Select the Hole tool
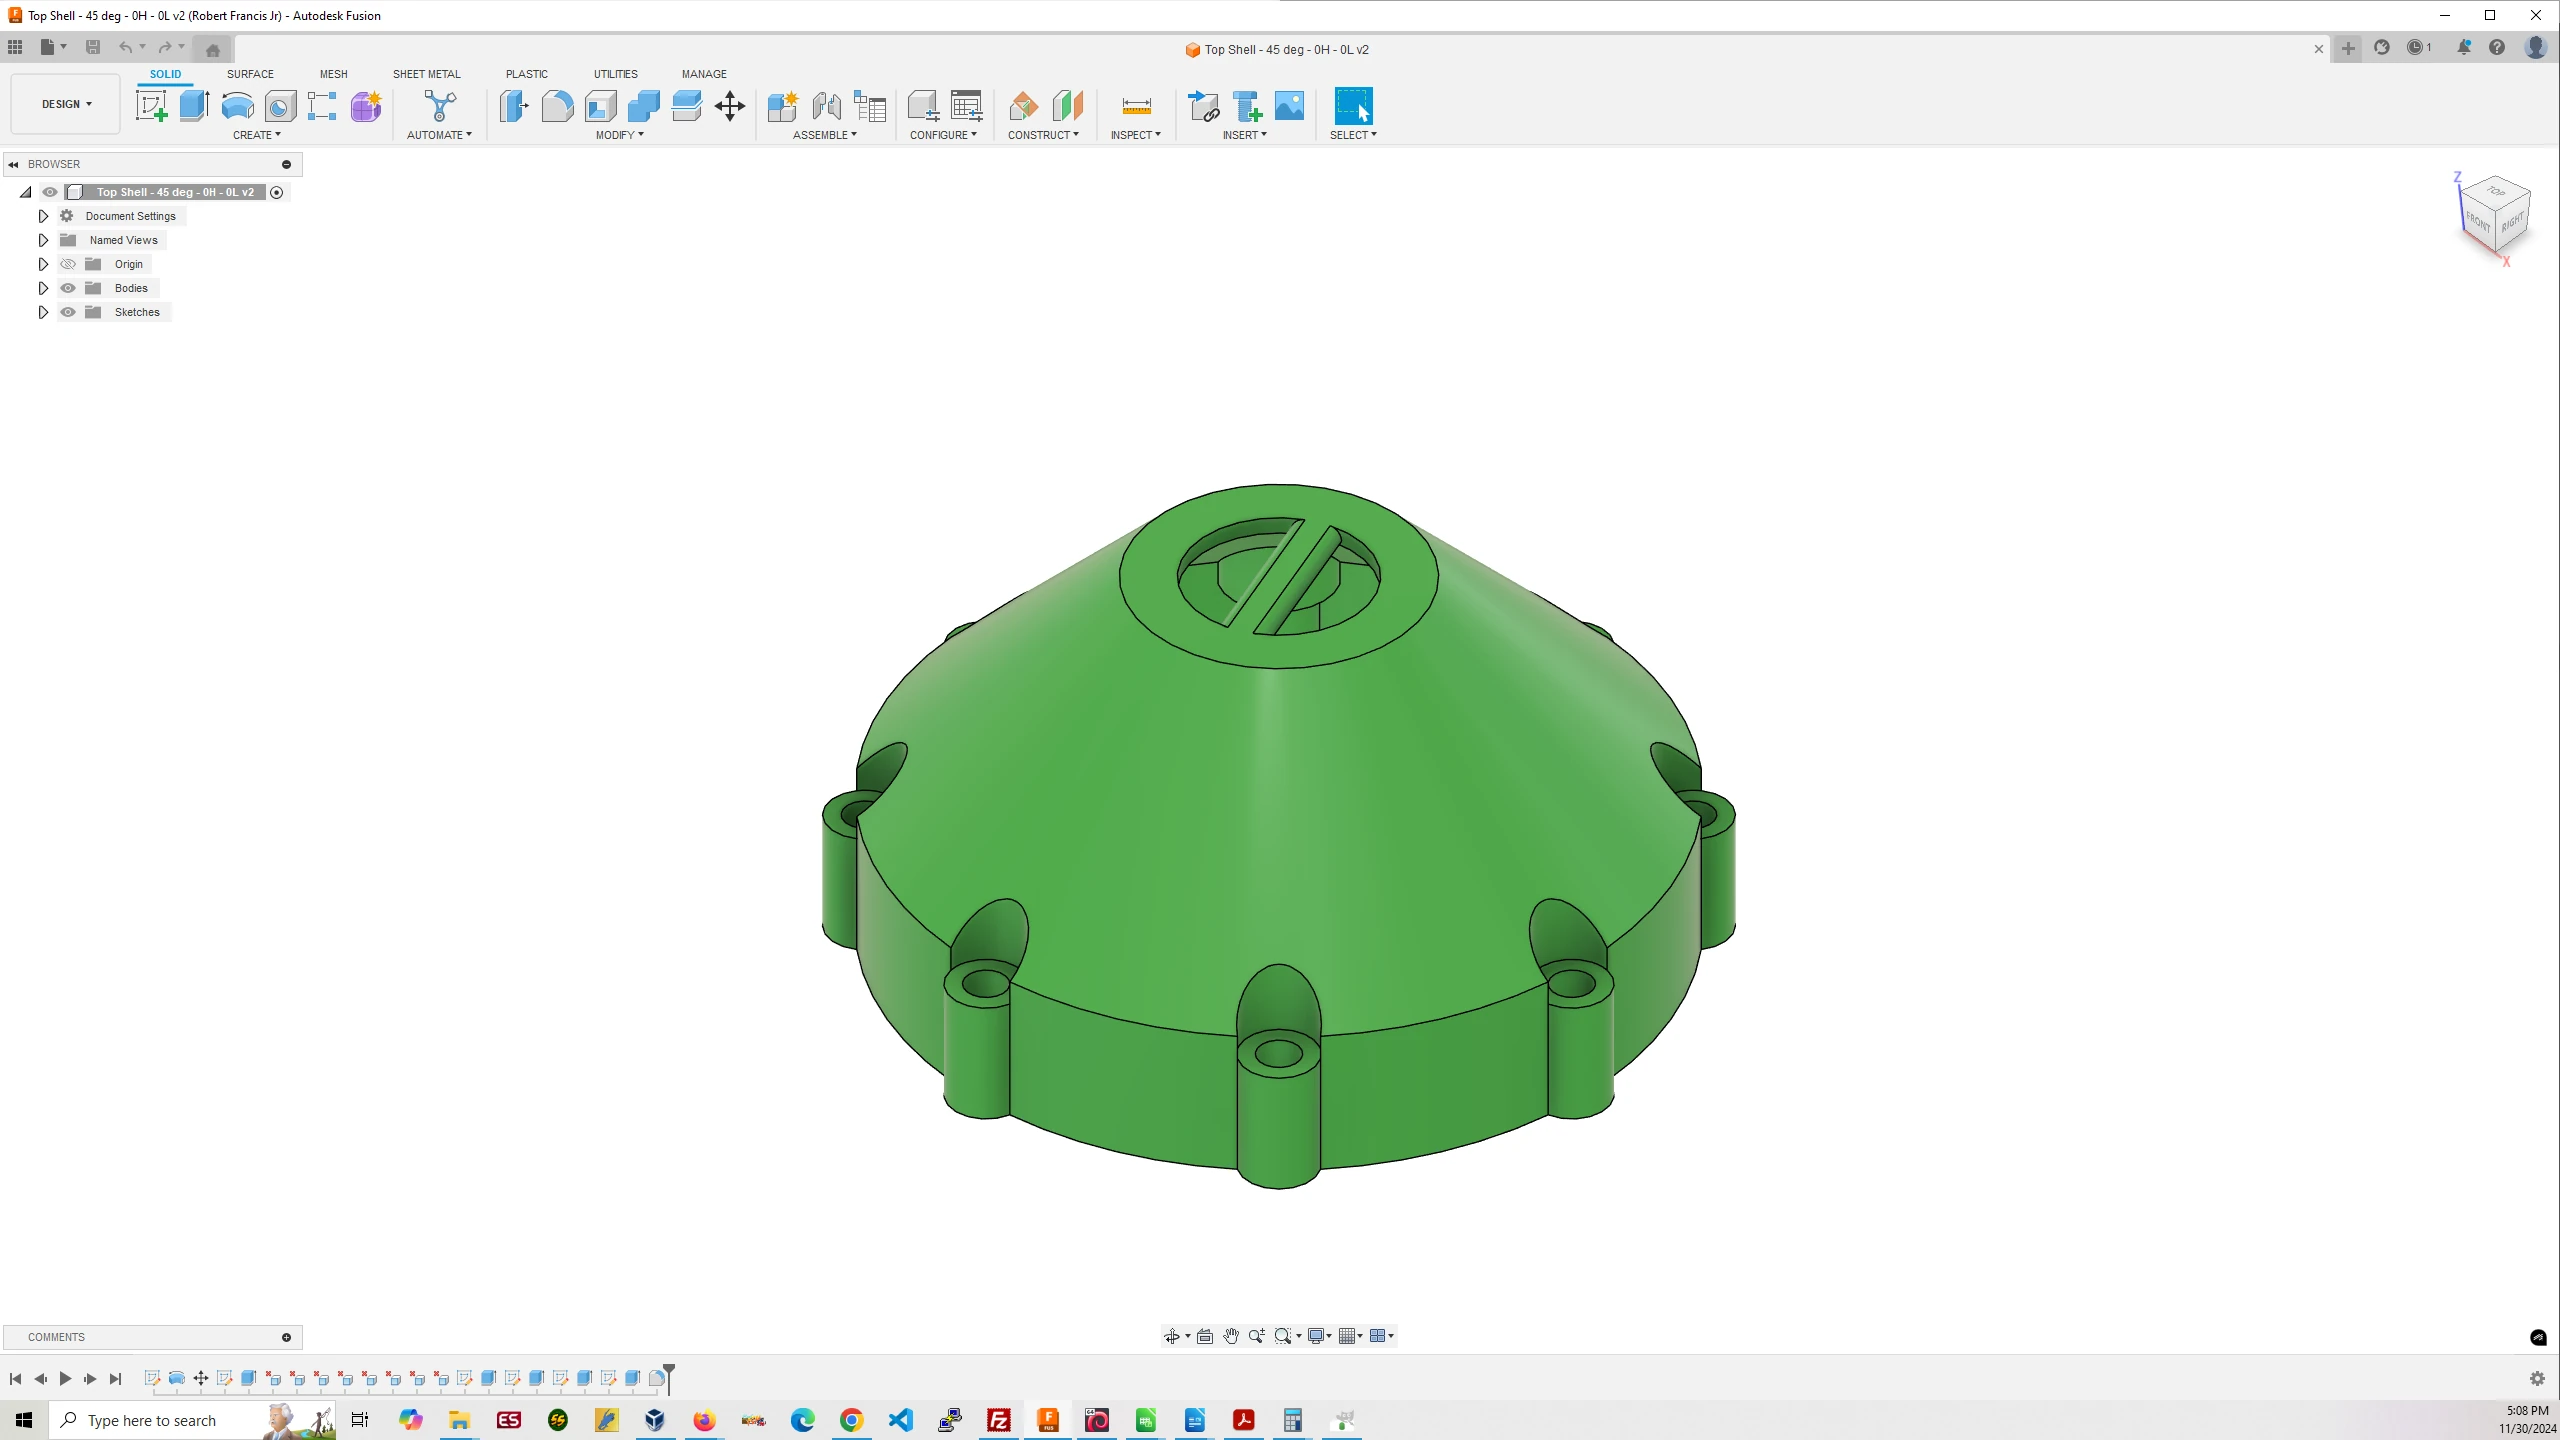2560x1440 pixels. click(x=280, y=106)
